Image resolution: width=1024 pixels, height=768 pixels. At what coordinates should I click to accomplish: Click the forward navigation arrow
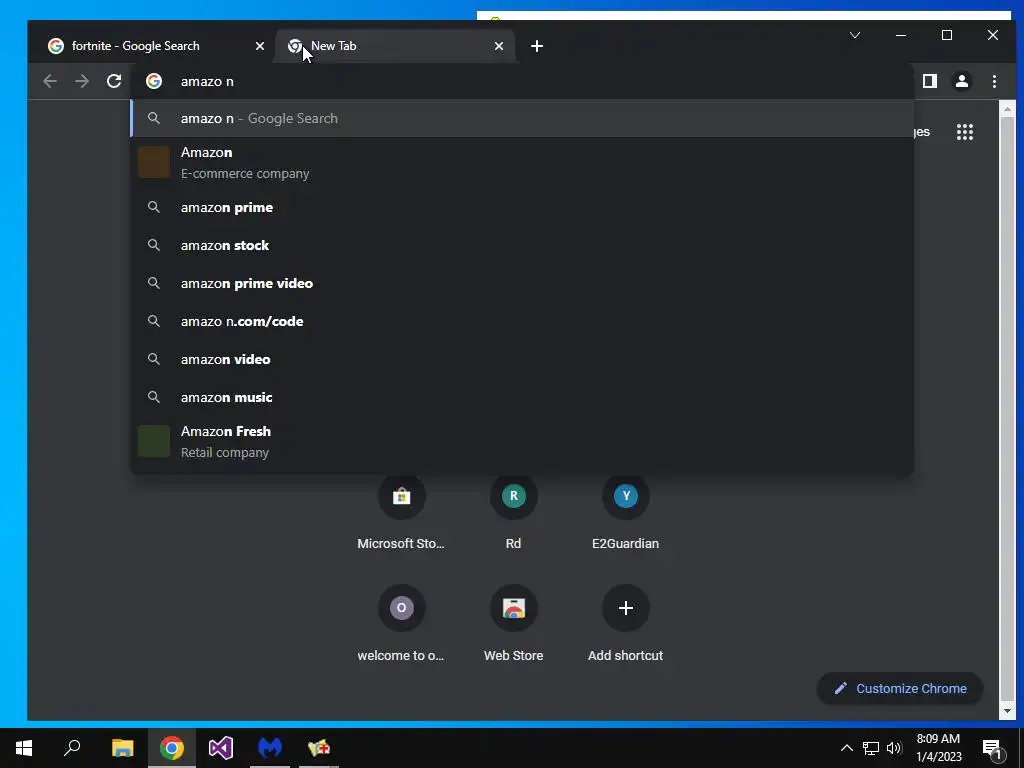click(x=82, y=81)
